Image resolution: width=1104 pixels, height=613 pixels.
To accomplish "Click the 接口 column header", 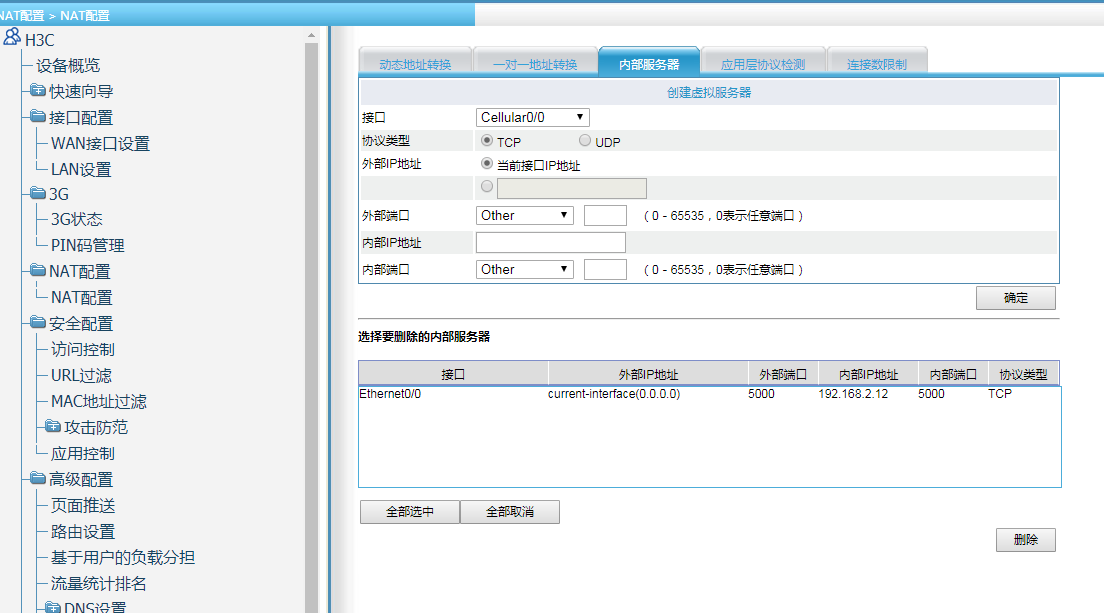I will click(453, 374).
